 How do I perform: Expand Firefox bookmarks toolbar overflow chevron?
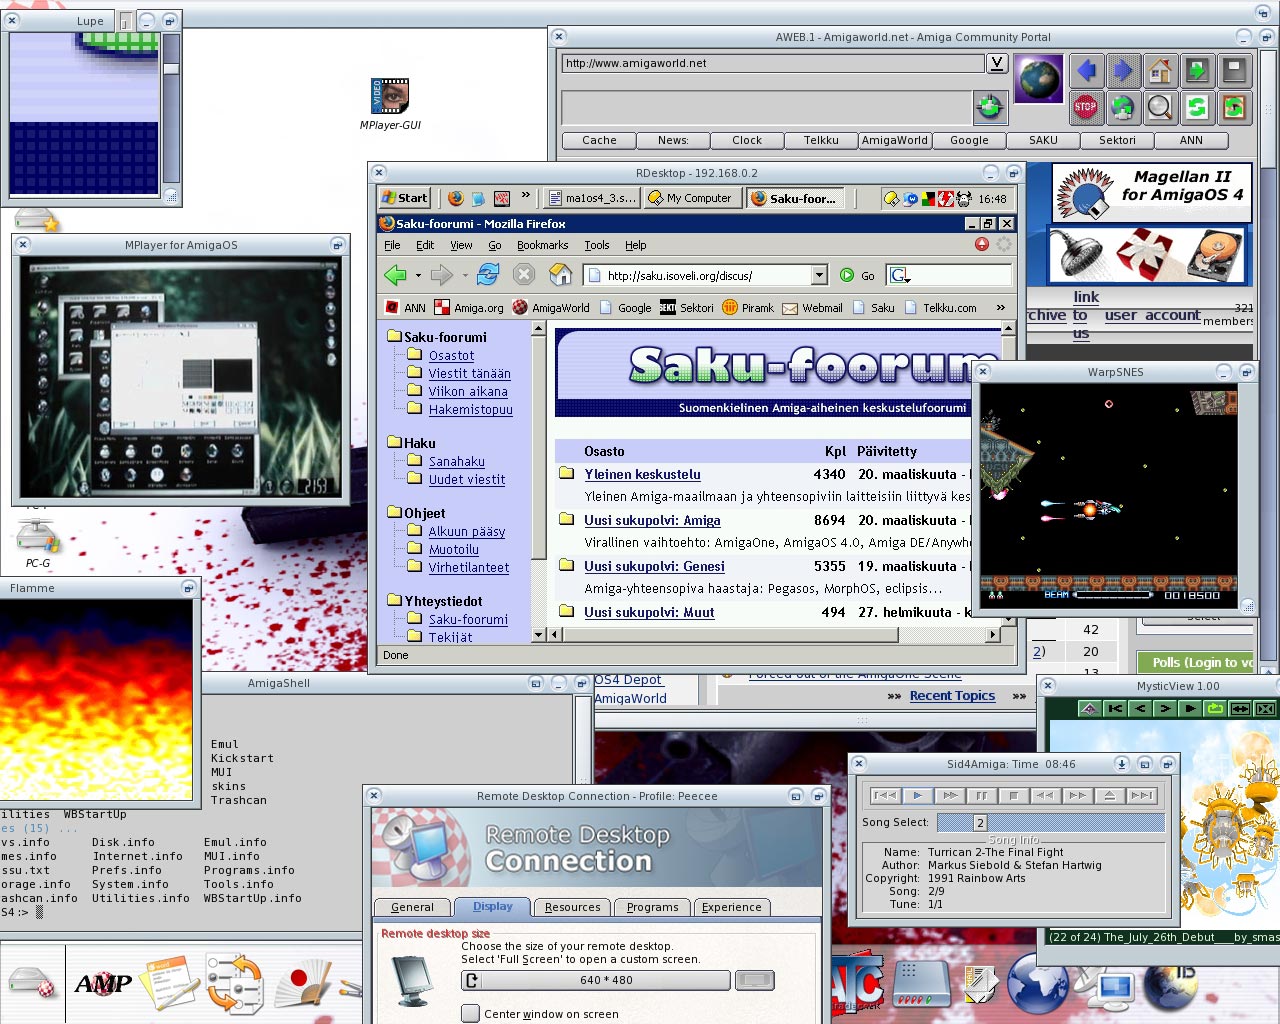coord(1000,308)
